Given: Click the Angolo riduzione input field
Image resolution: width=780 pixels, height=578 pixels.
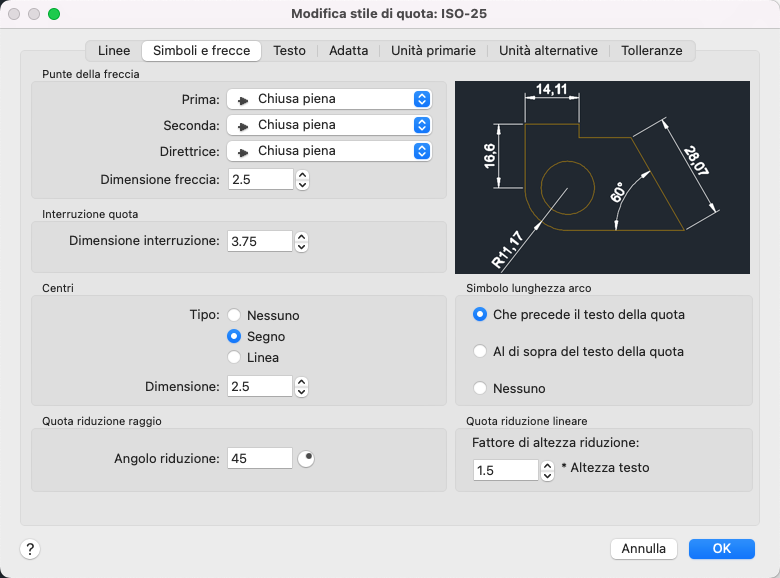Looking at the screenshot, I should click(x=260, y=458).
